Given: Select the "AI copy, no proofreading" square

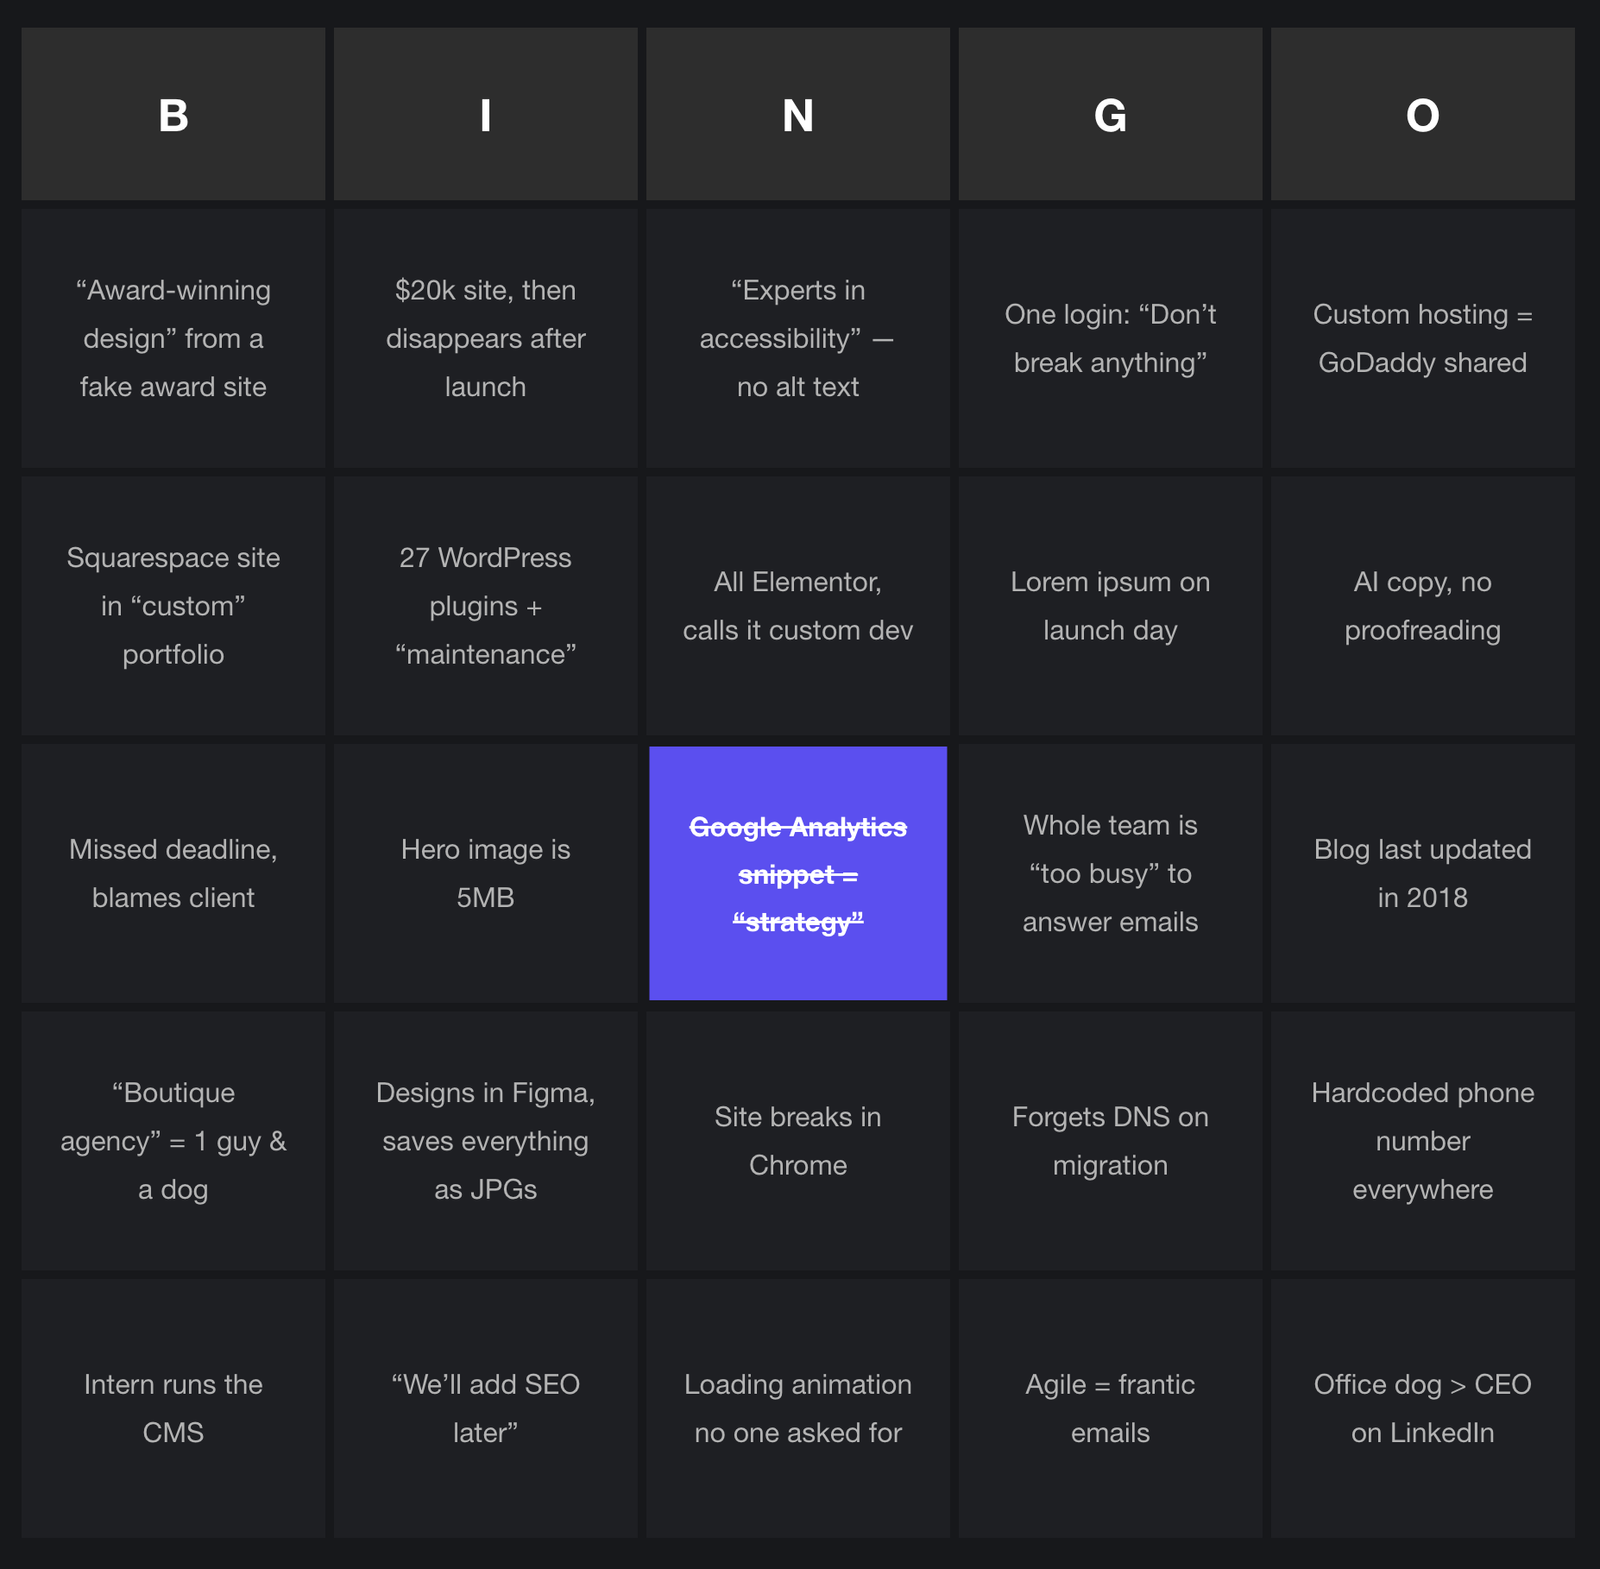Looking at the screenshot, I should click(x=1422, y=606).
